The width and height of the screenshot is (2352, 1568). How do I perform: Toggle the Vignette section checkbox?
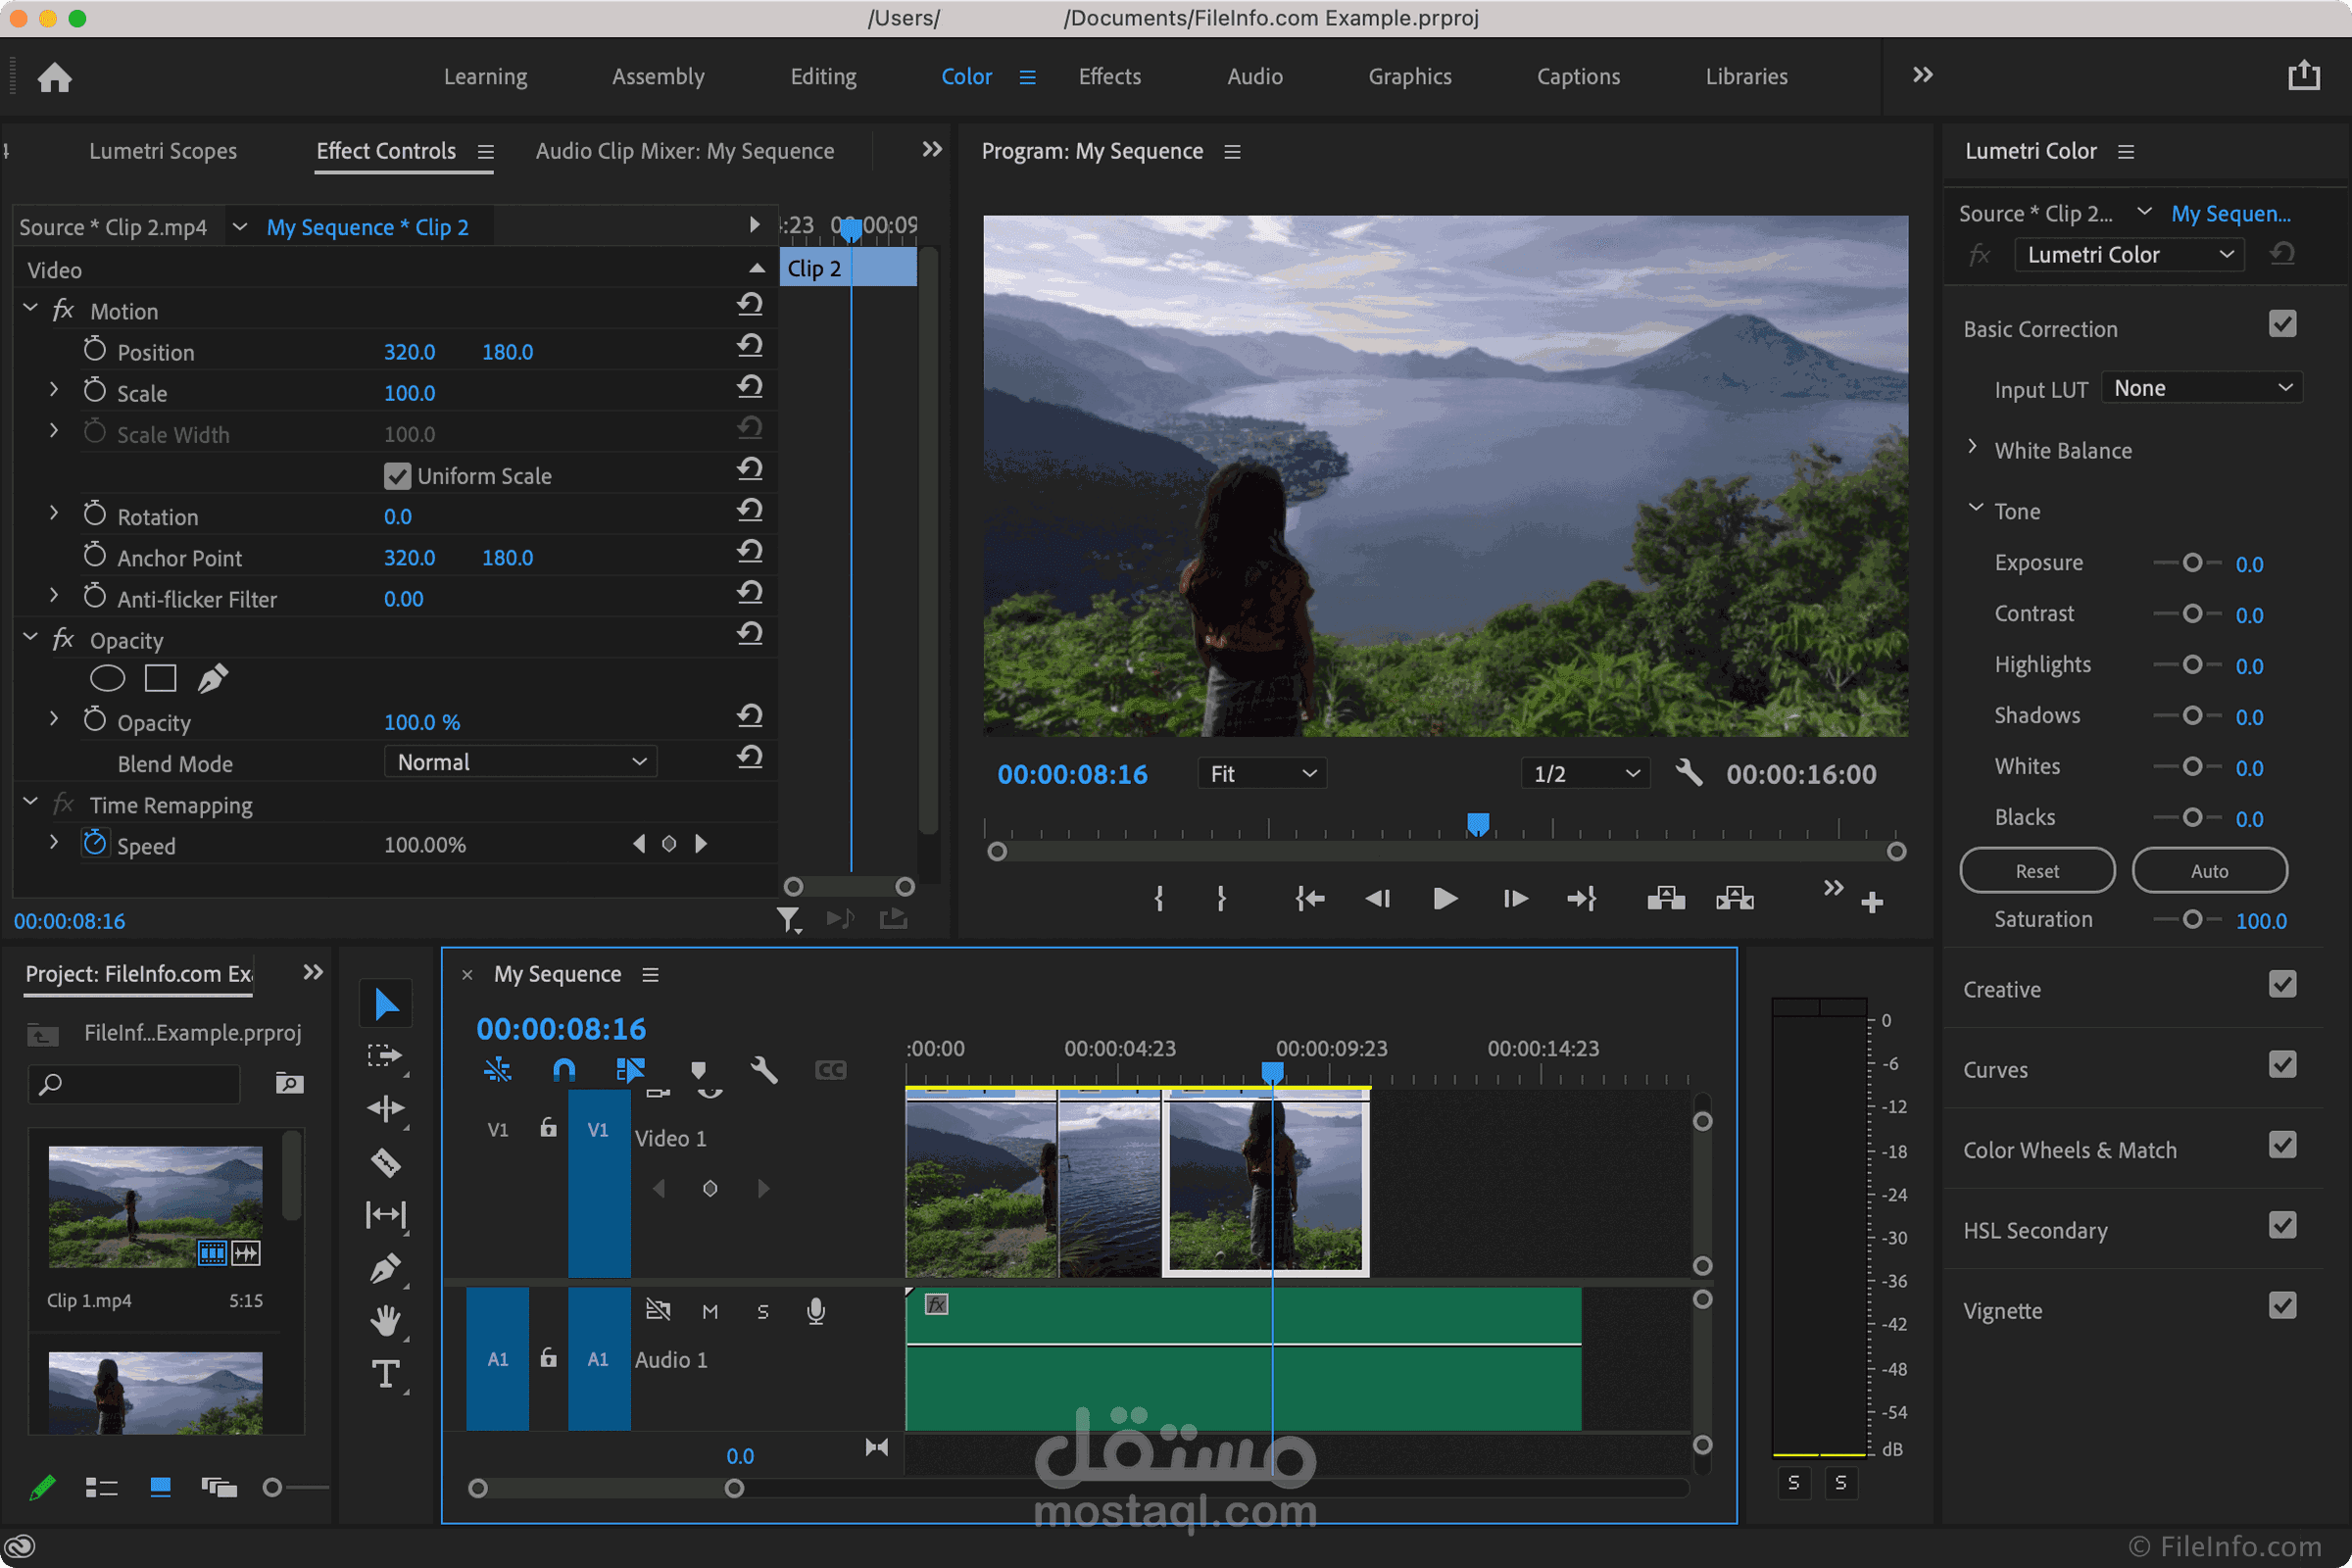[x=2282, y=1306]
